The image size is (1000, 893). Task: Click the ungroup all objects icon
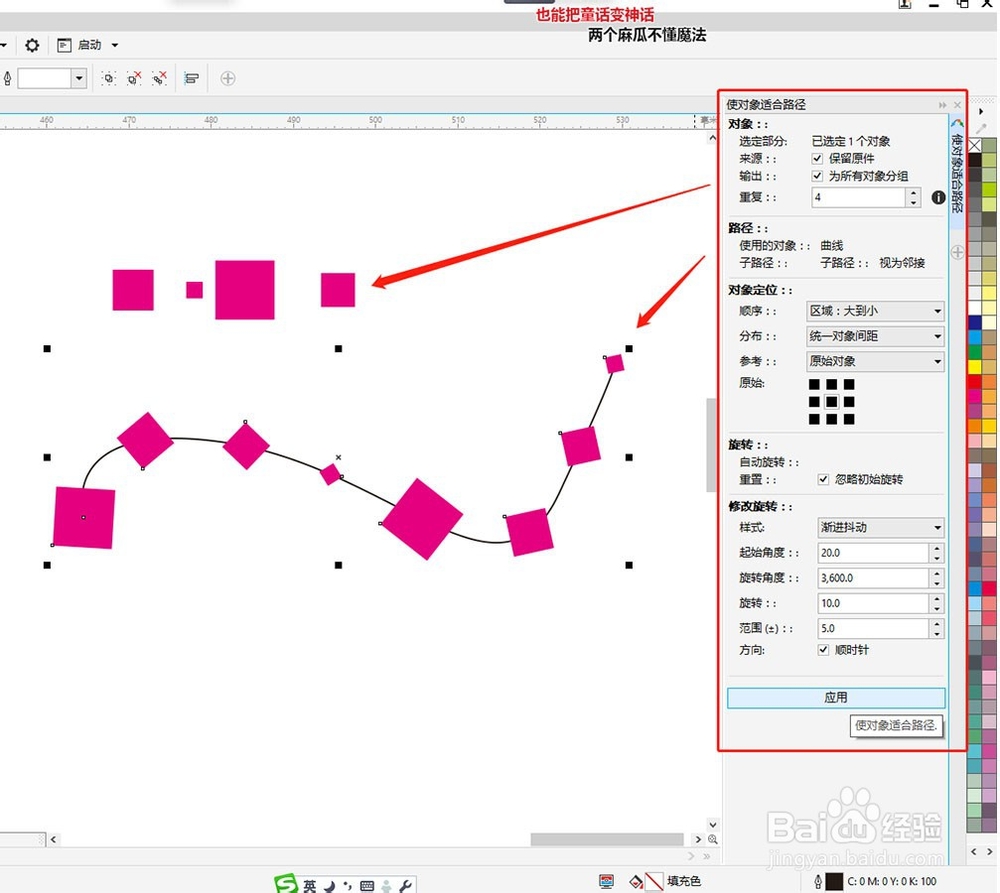click(x=159, y=78)
